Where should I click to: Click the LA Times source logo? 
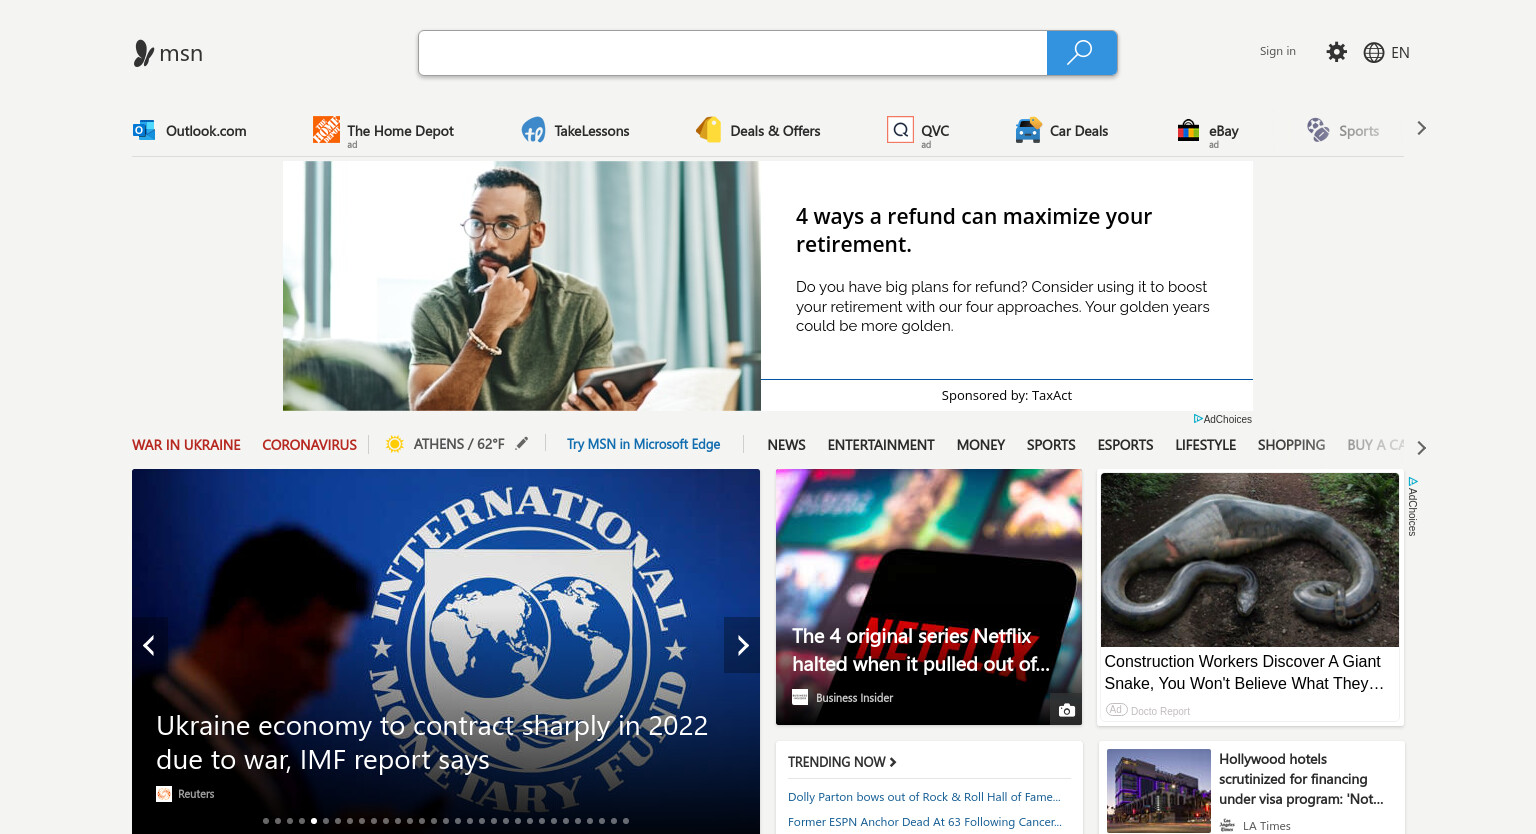click(x=1227, y=825)
